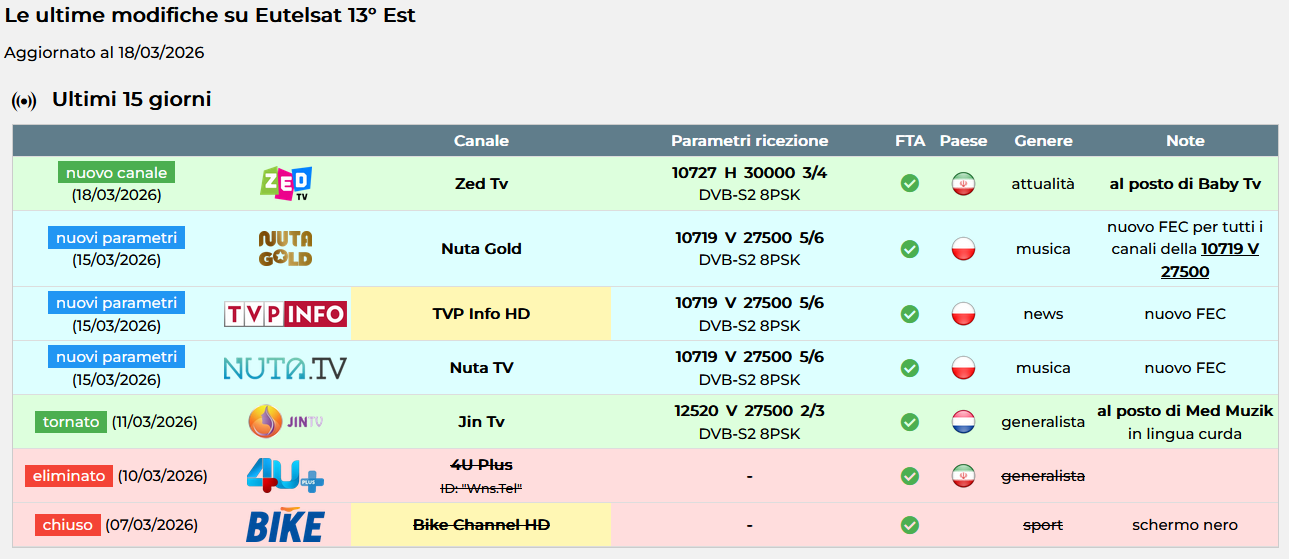
Task: Click the broadcast signal icon beside Ultimi 15 giorni
Action: coord(24,101)
